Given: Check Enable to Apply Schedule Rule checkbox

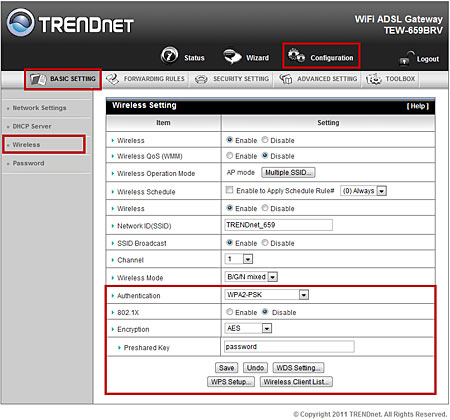Looking at the screenshot, I should tap(229, 190).
